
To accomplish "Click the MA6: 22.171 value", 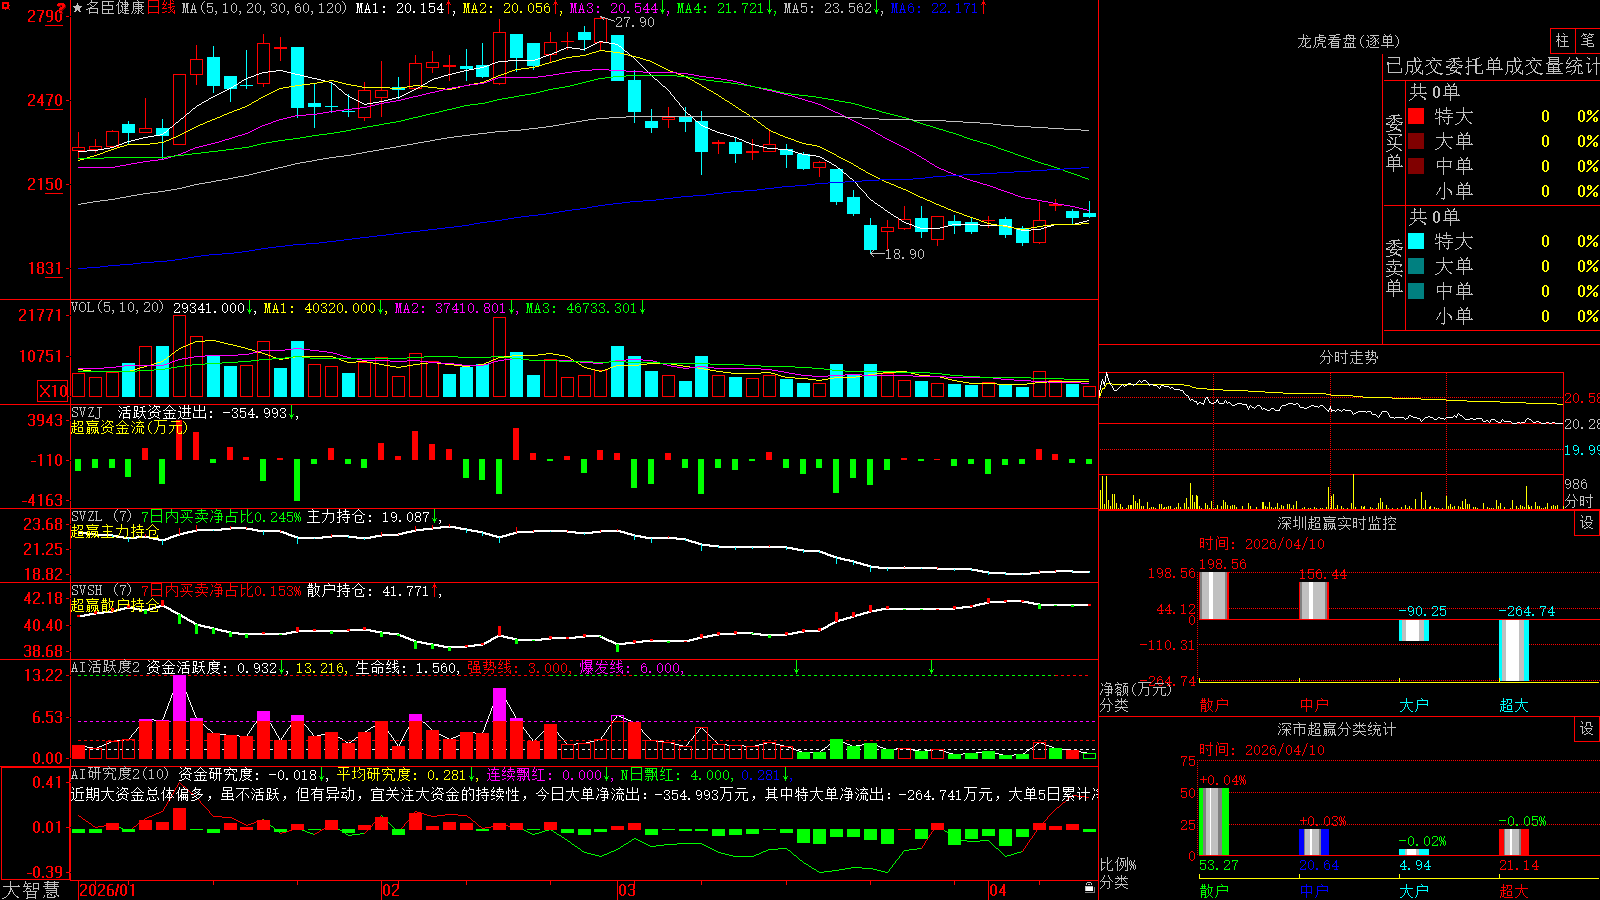I will tap(935, 8).
